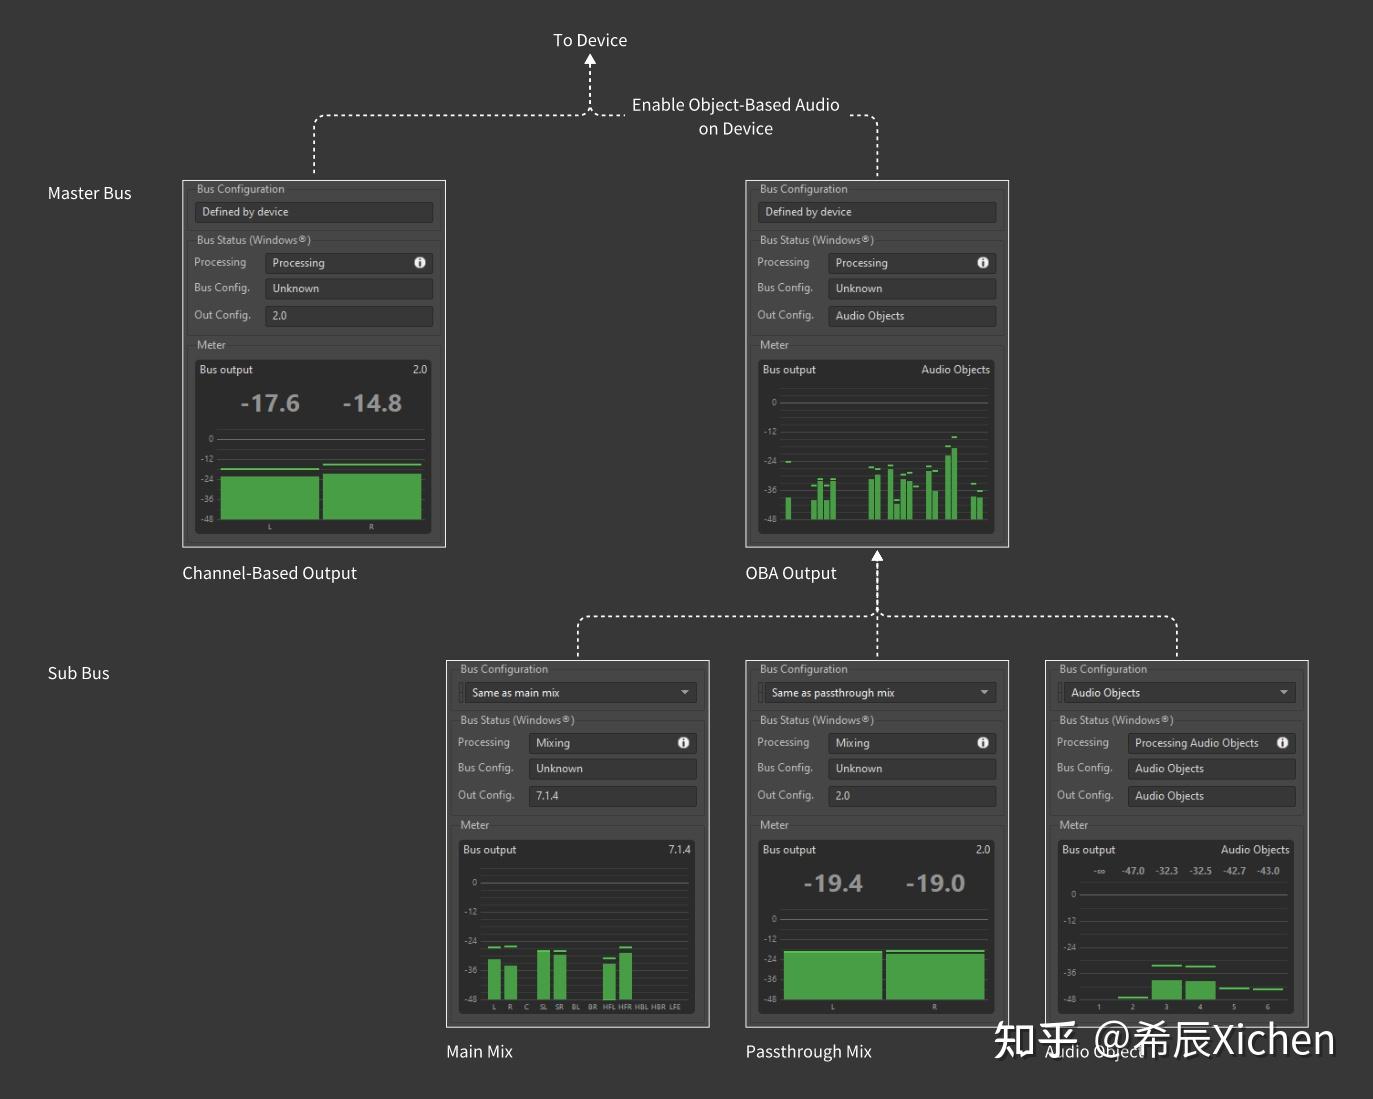
Task: Click OBA Output's "Defined by device" field
Action: [876, 212]
